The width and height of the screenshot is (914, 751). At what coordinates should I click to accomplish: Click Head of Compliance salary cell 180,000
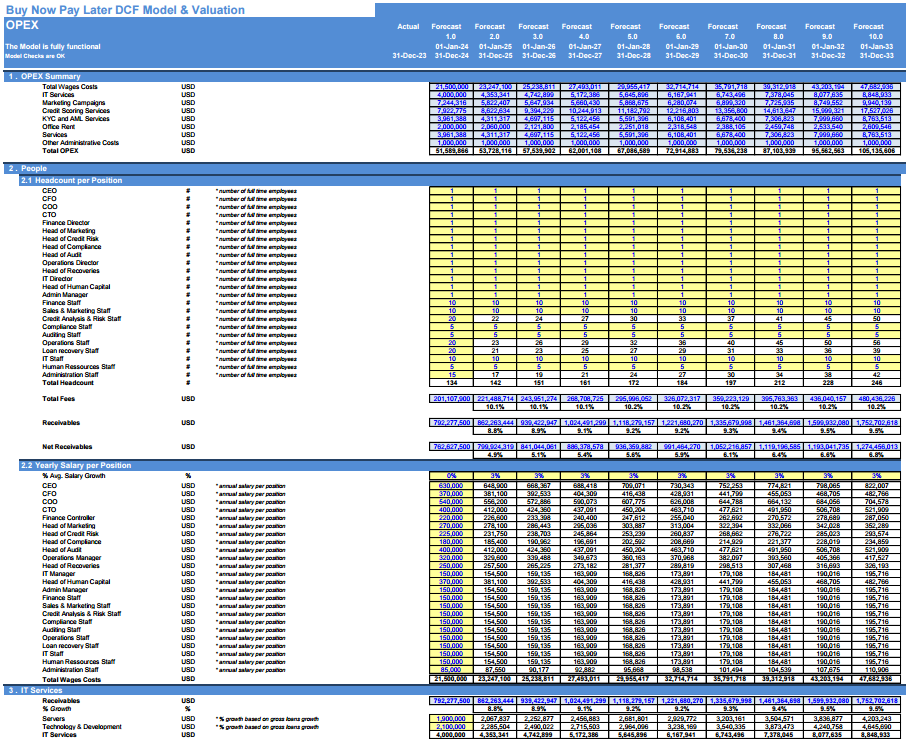(452, 542)
